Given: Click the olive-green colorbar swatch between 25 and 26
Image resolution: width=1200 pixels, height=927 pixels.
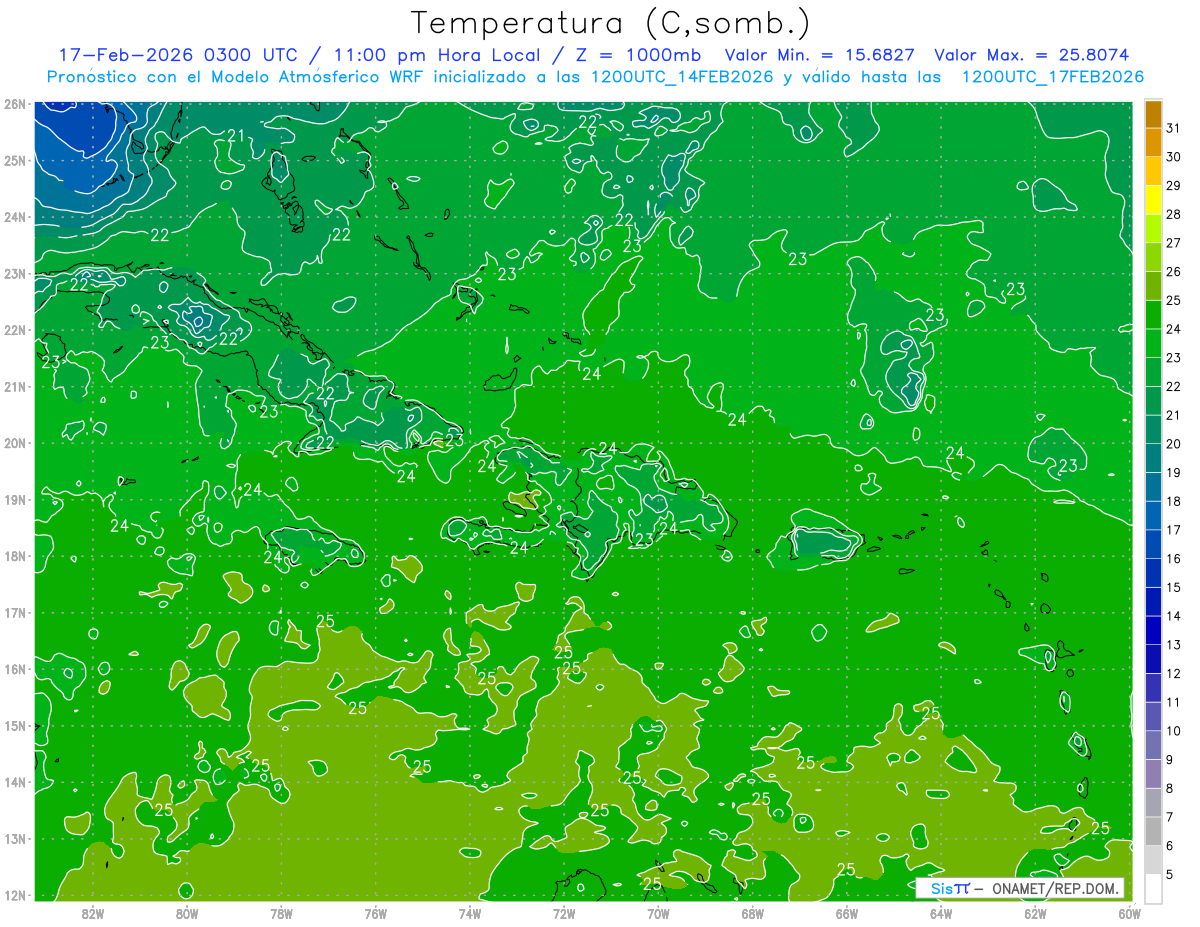Looking at the screenshot, I should (x=1153, y=285).
